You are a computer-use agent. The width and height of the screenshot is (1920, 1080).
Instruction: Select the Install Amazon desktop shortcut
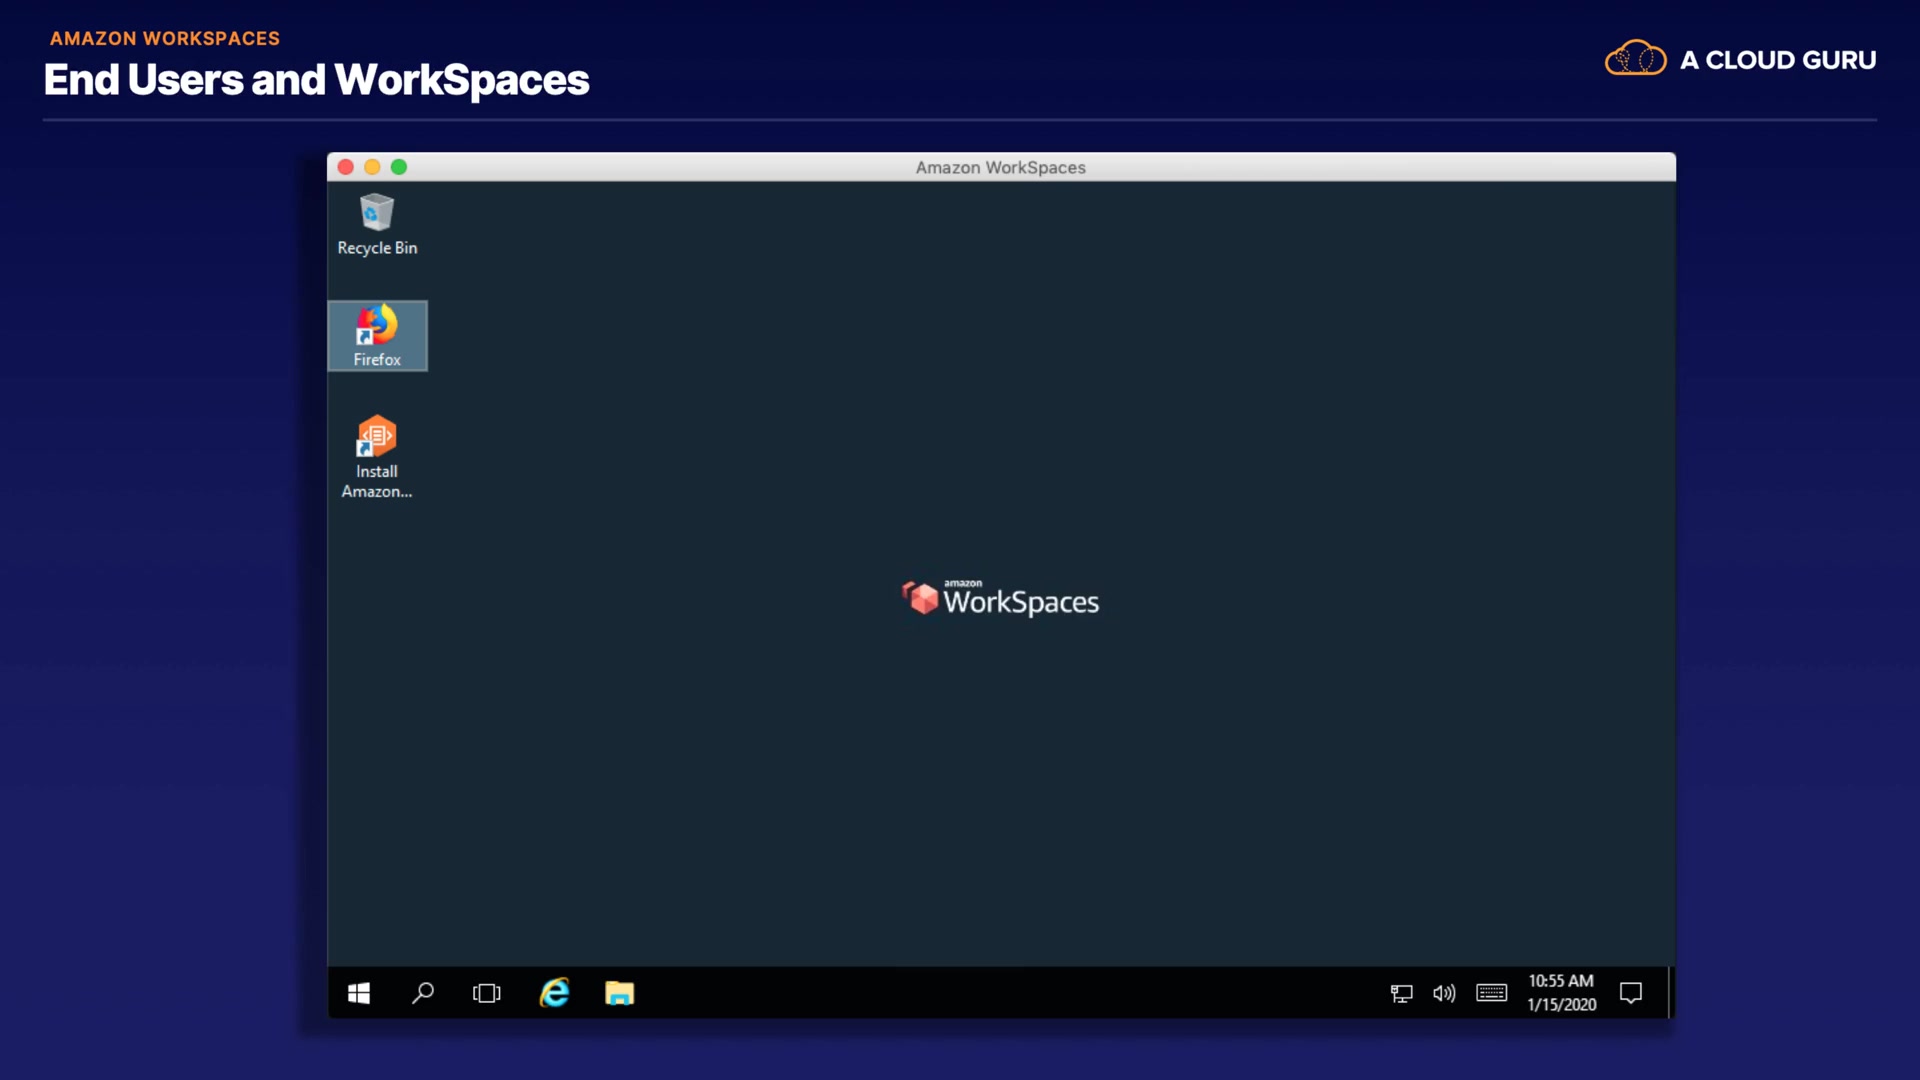tap(377, 456)
